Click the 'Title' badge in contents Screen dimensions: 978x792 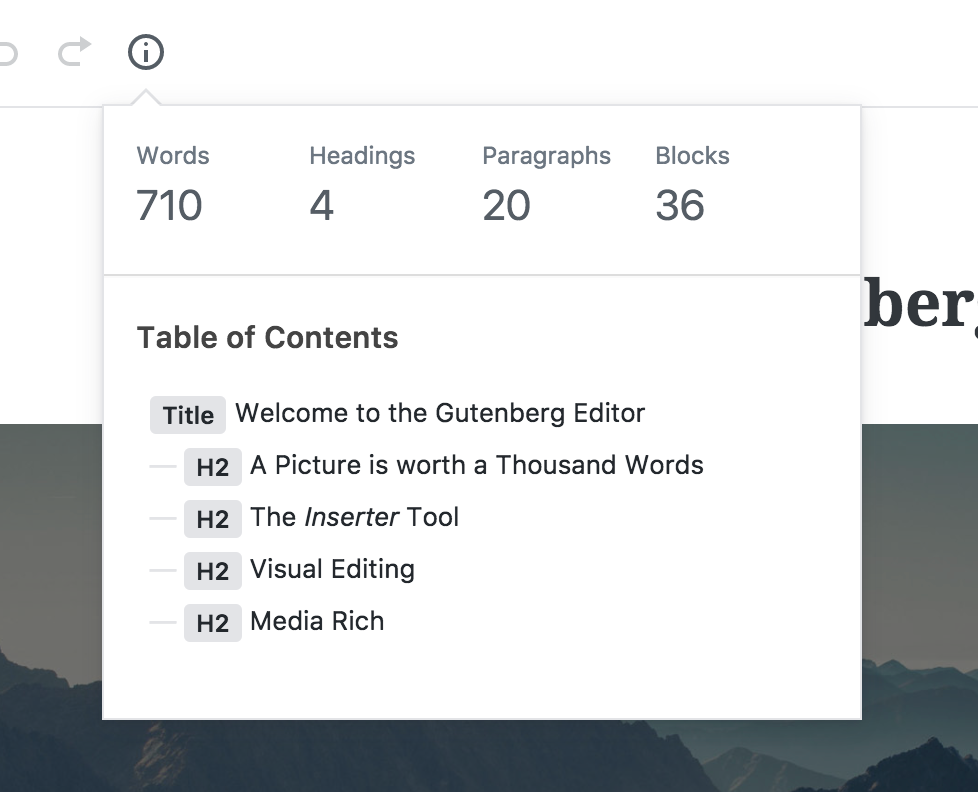pos(188,415)
